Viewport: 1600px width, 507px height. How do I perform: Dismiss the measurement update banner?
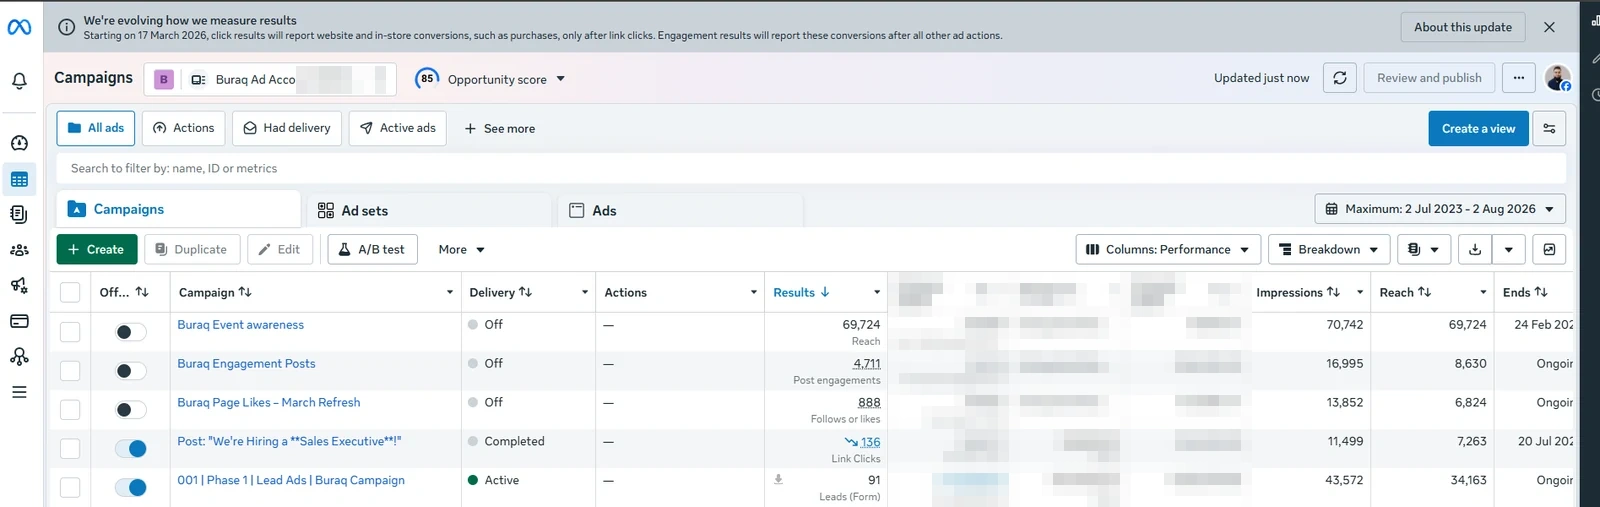pos(1549,28)
